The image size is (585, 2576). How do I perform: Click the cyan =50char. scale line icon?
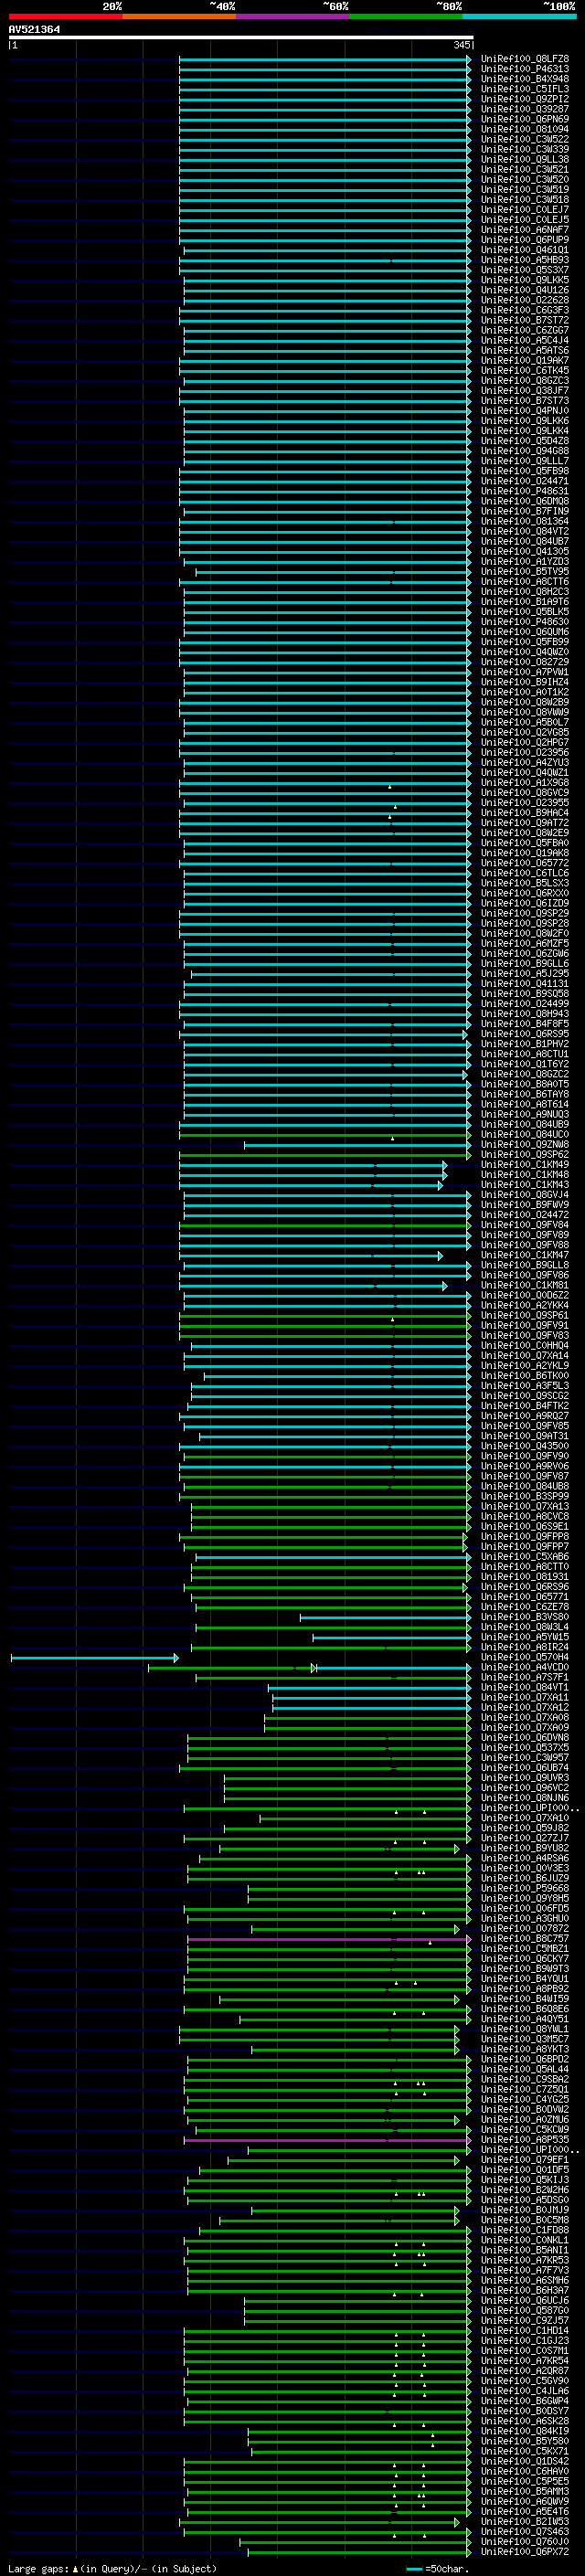(414, 2569)
